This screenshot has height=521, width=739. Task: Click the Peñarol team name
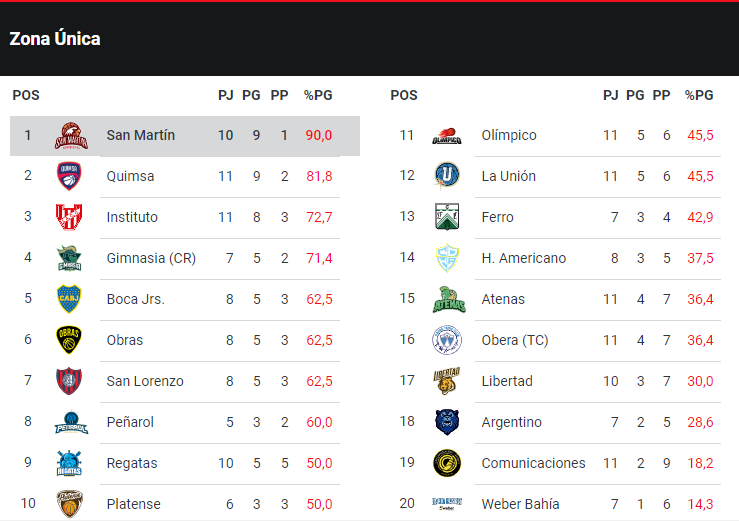[130, 422]
